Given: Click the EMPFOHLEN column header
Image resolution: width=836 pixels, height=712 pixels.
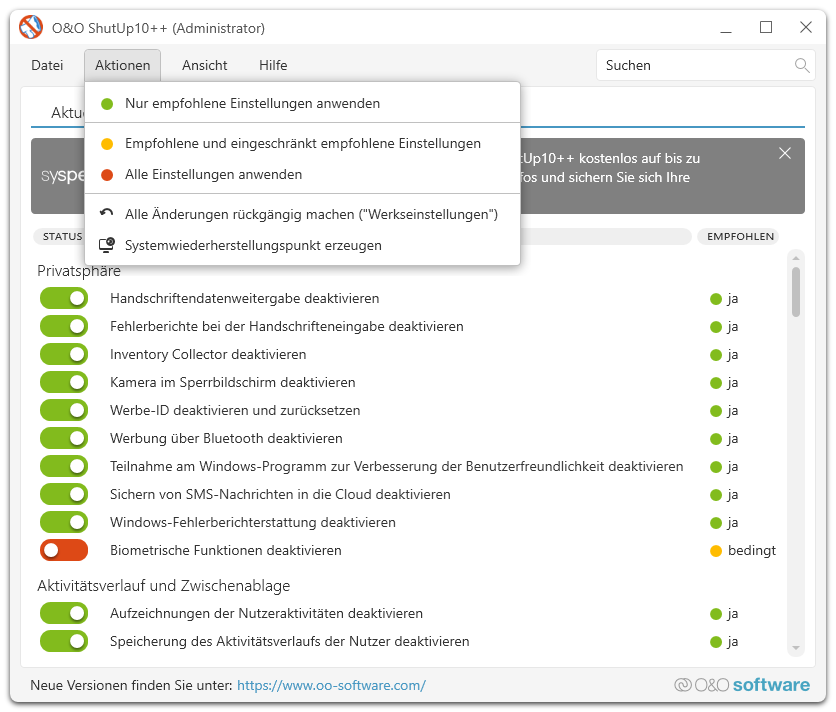Looking at the screenshot, I should tap(740, 236).
